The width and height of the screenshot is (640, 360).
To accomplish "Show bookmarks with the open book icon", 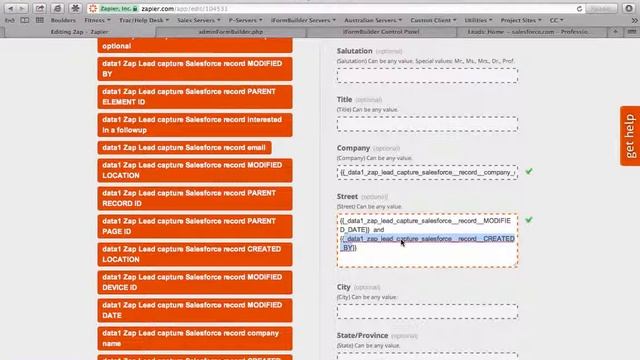I will click(x=24, y=20).
